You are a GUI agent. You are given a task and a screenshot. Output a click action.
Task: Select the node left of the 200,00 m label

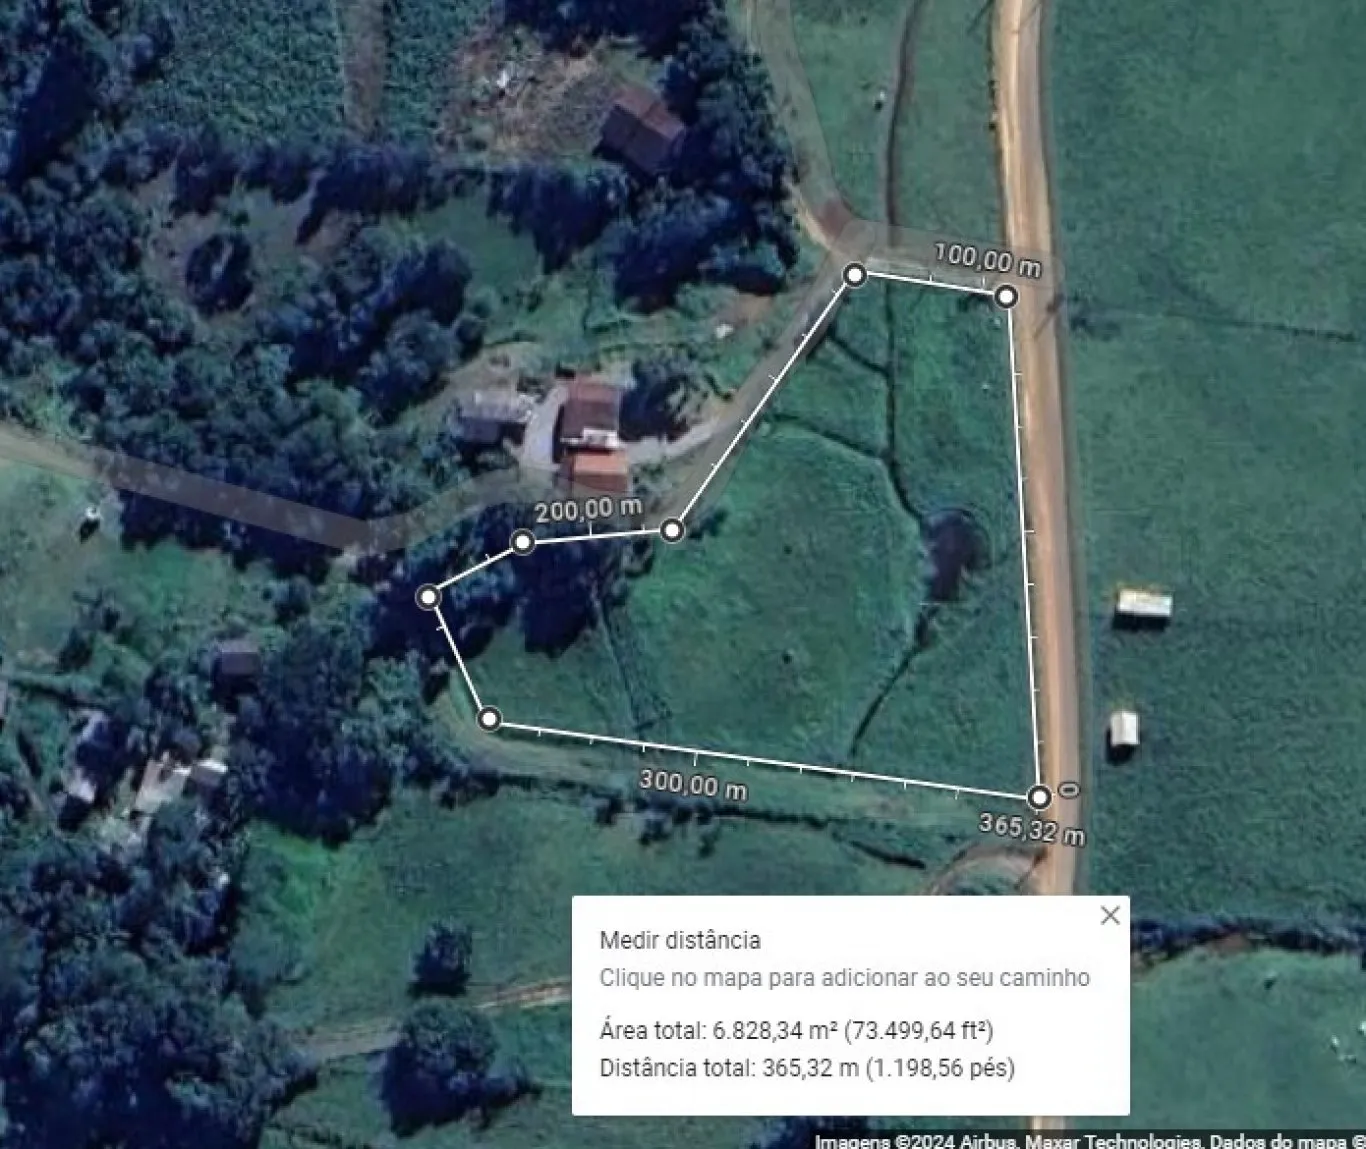(522, 542)
